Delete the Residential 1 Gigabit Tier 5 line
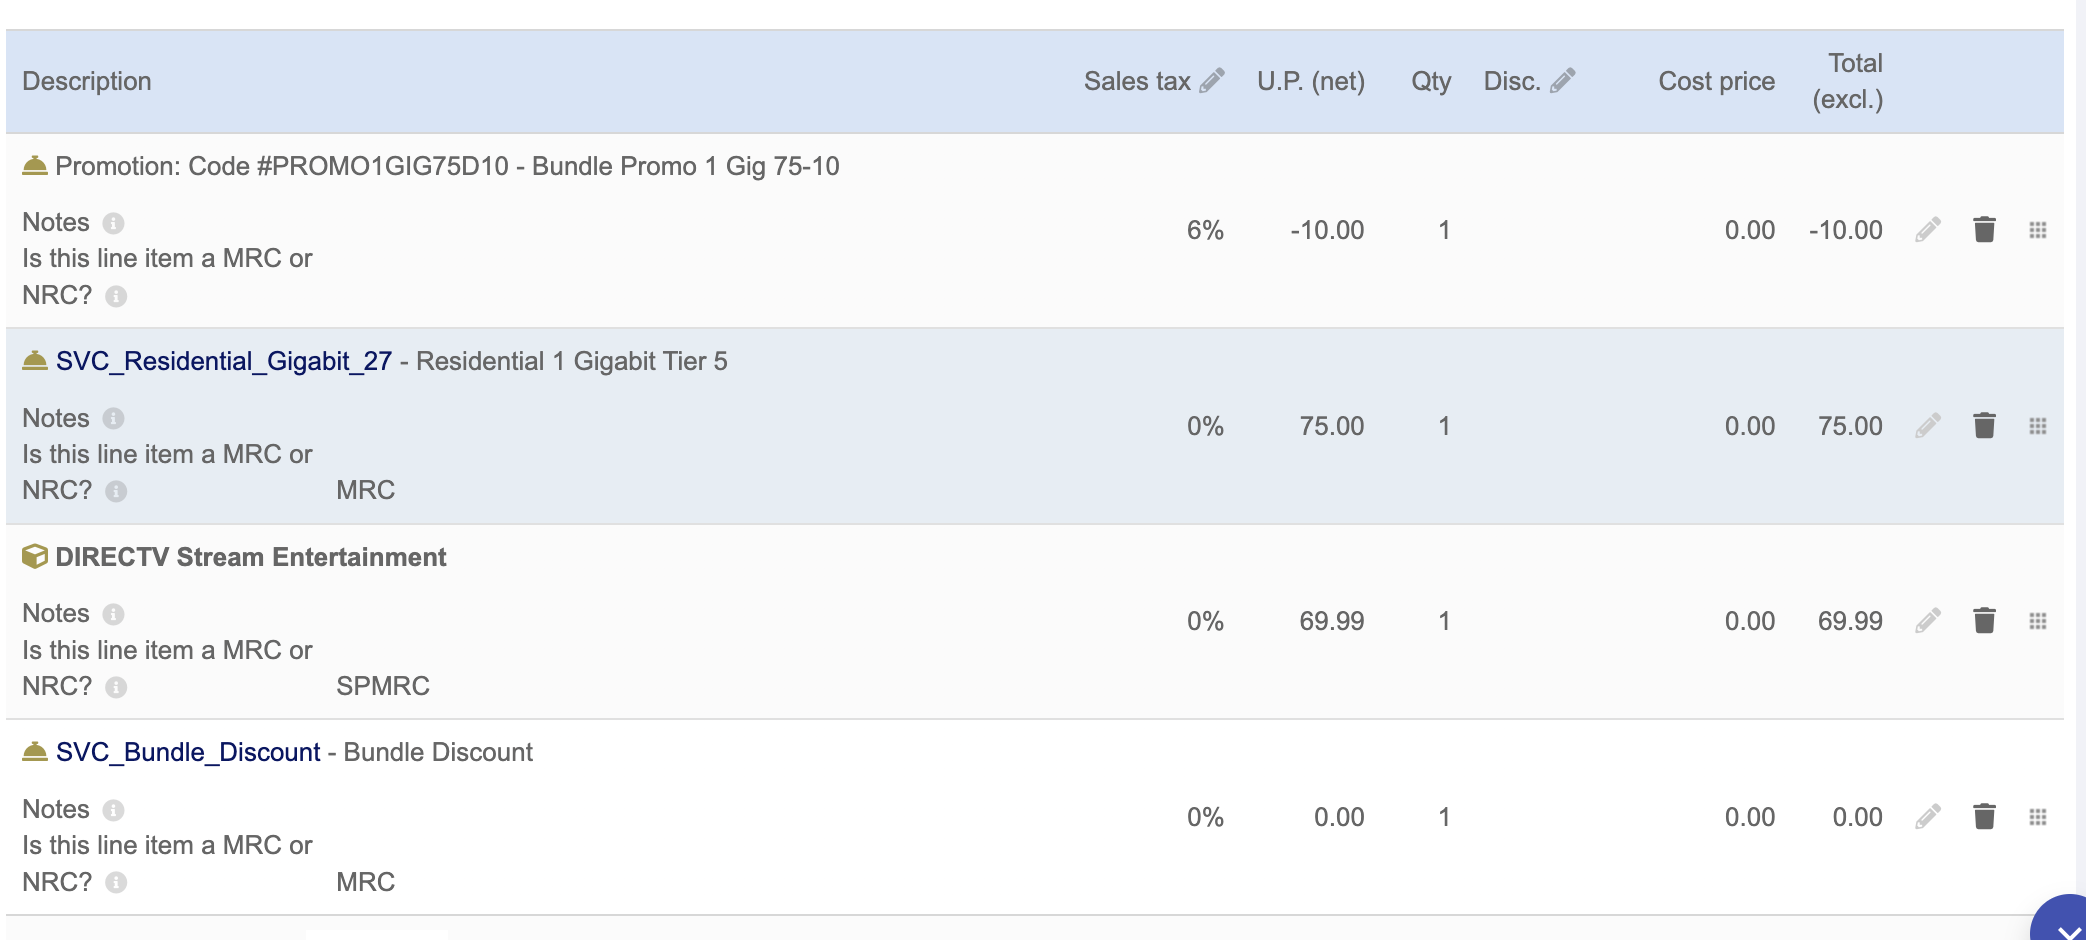Image resolution: width=2086 pixels, height=940 pixels. click(x=1985, y=426)
